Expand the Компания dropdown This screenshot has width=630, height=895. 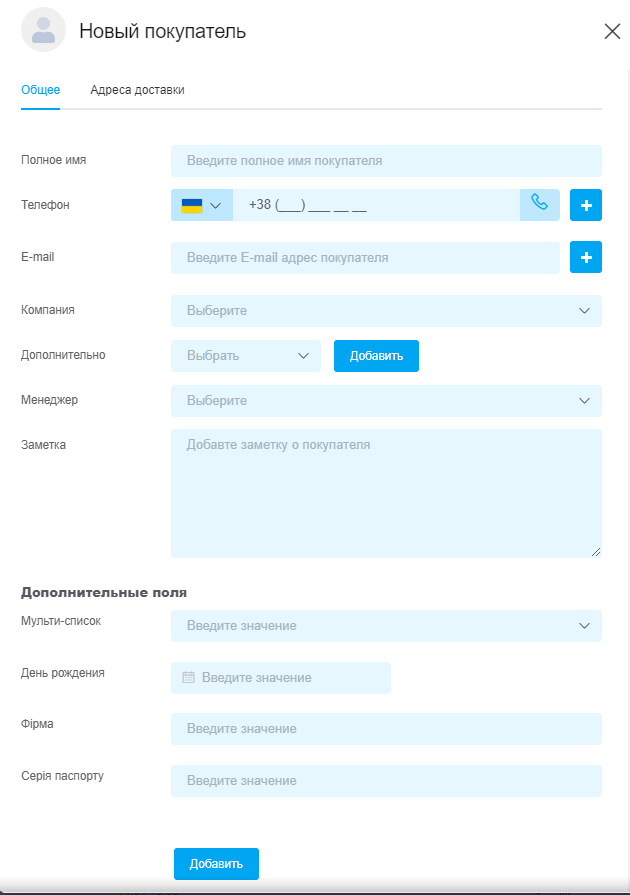pos(386,311)
